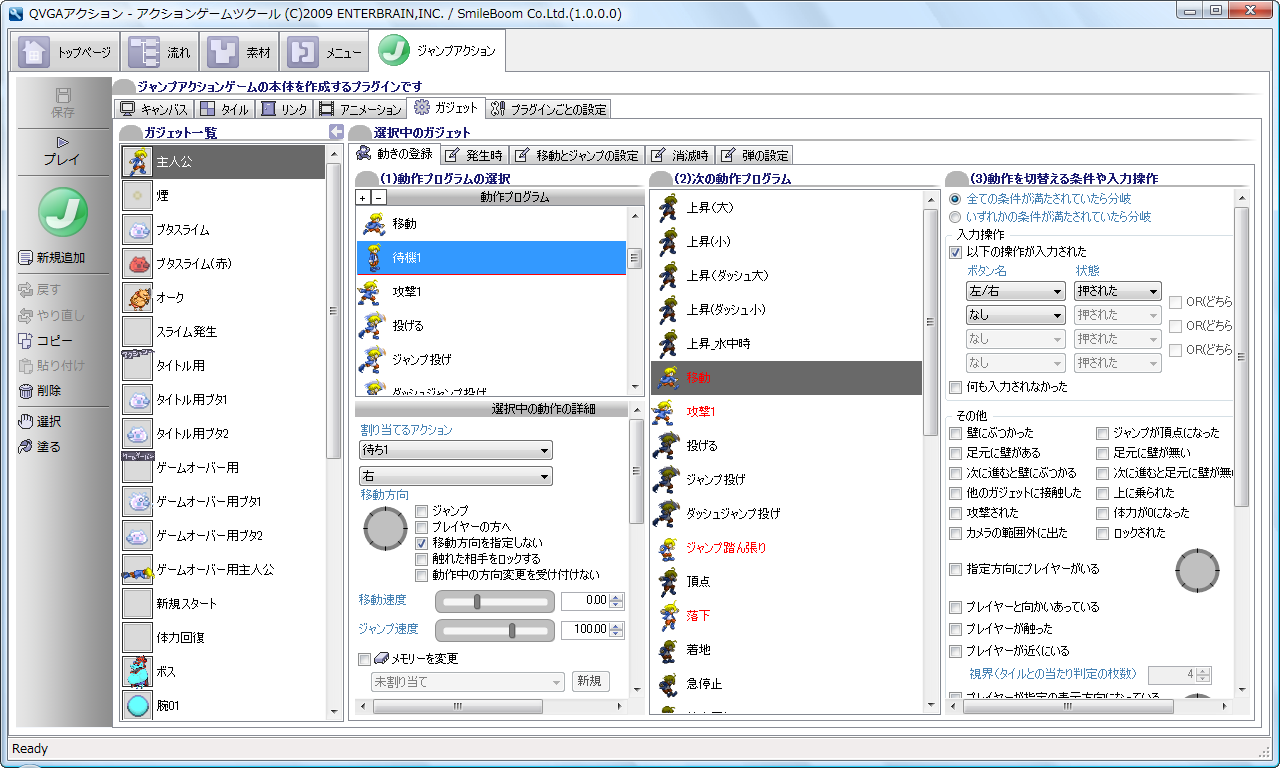1280x768 pixels.
Task: Switch to 流れ main tab
Action: (160, 52)
